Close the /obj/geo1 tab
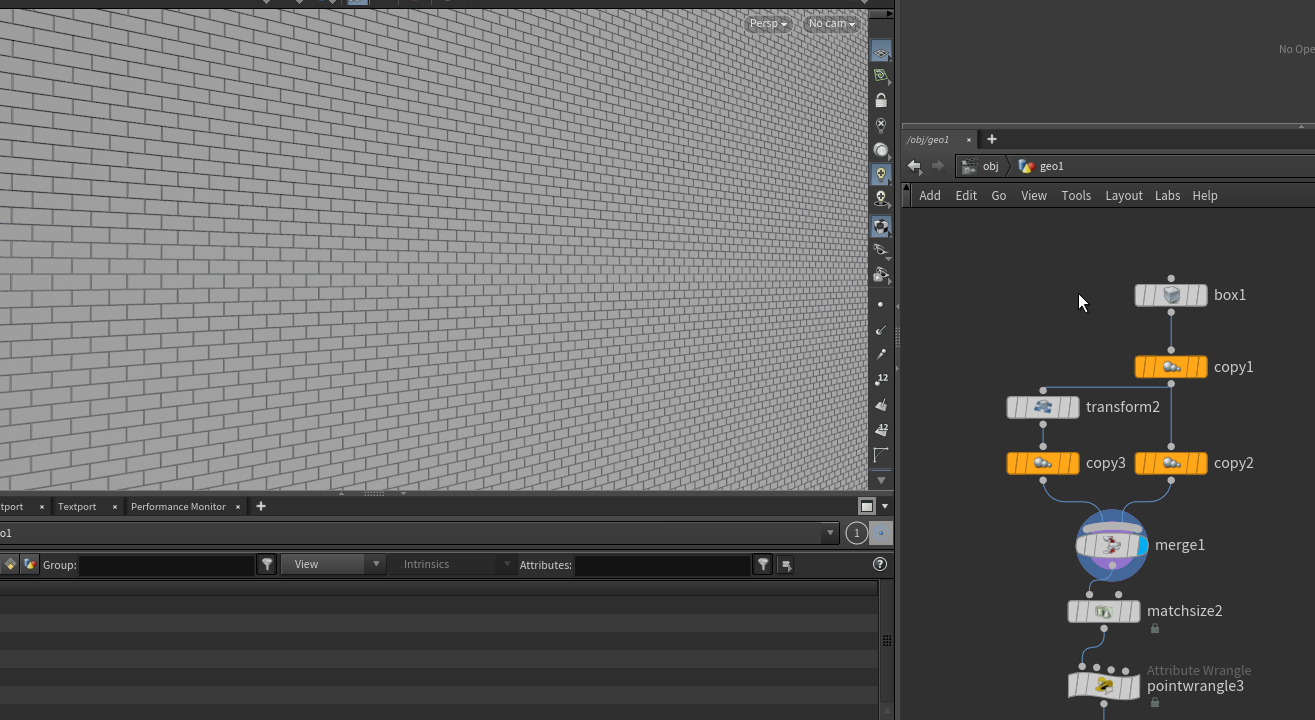The image size is (1315, 720). pos(968,140)
